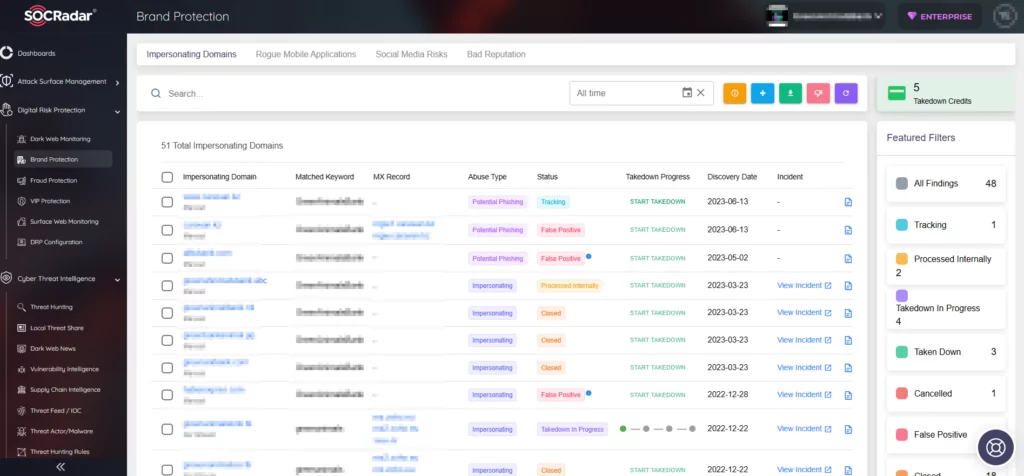
Task: Switch to Bad Reputation tab
Action: (x=496, y=54)
